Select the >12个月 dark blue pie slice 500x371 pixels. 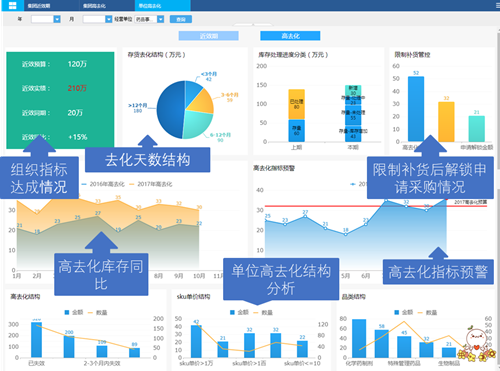coord(168,108)
